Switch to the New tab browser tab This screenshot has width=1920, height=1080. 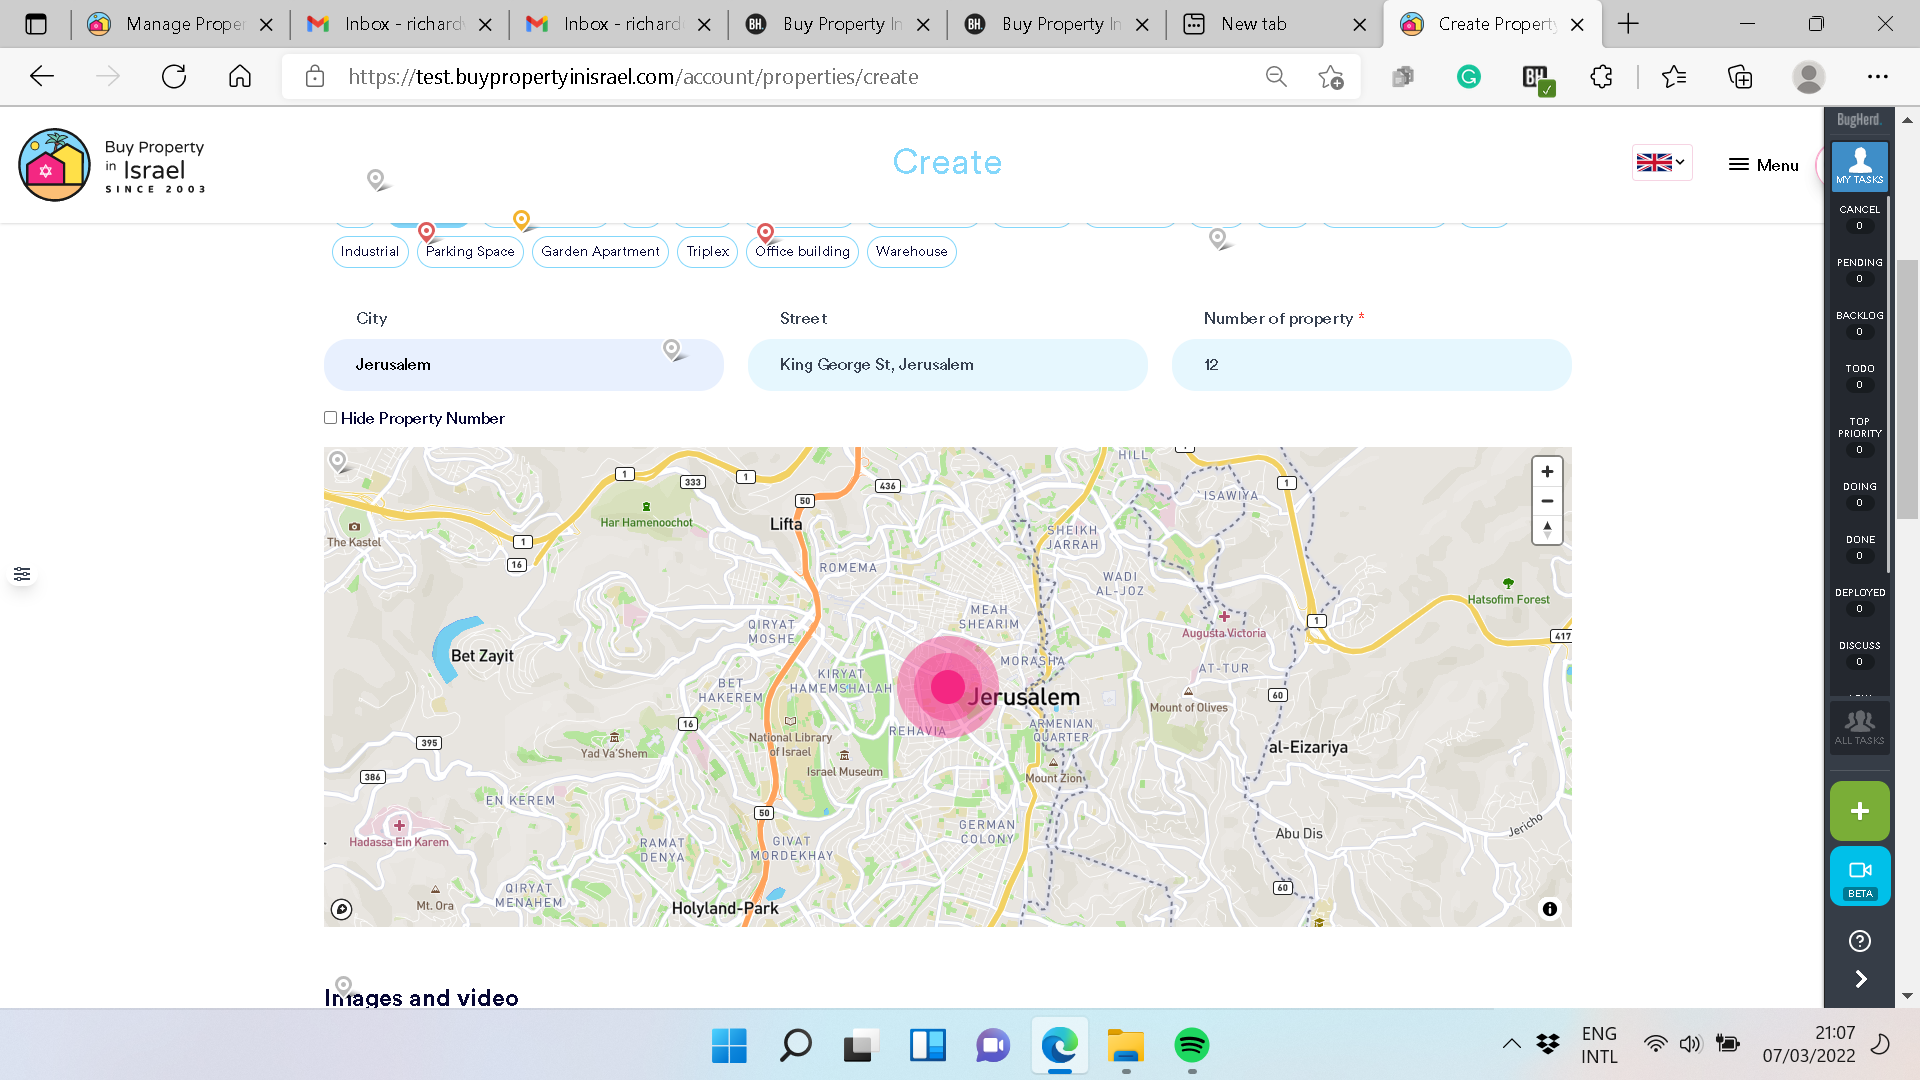[x=1254, y=24]
